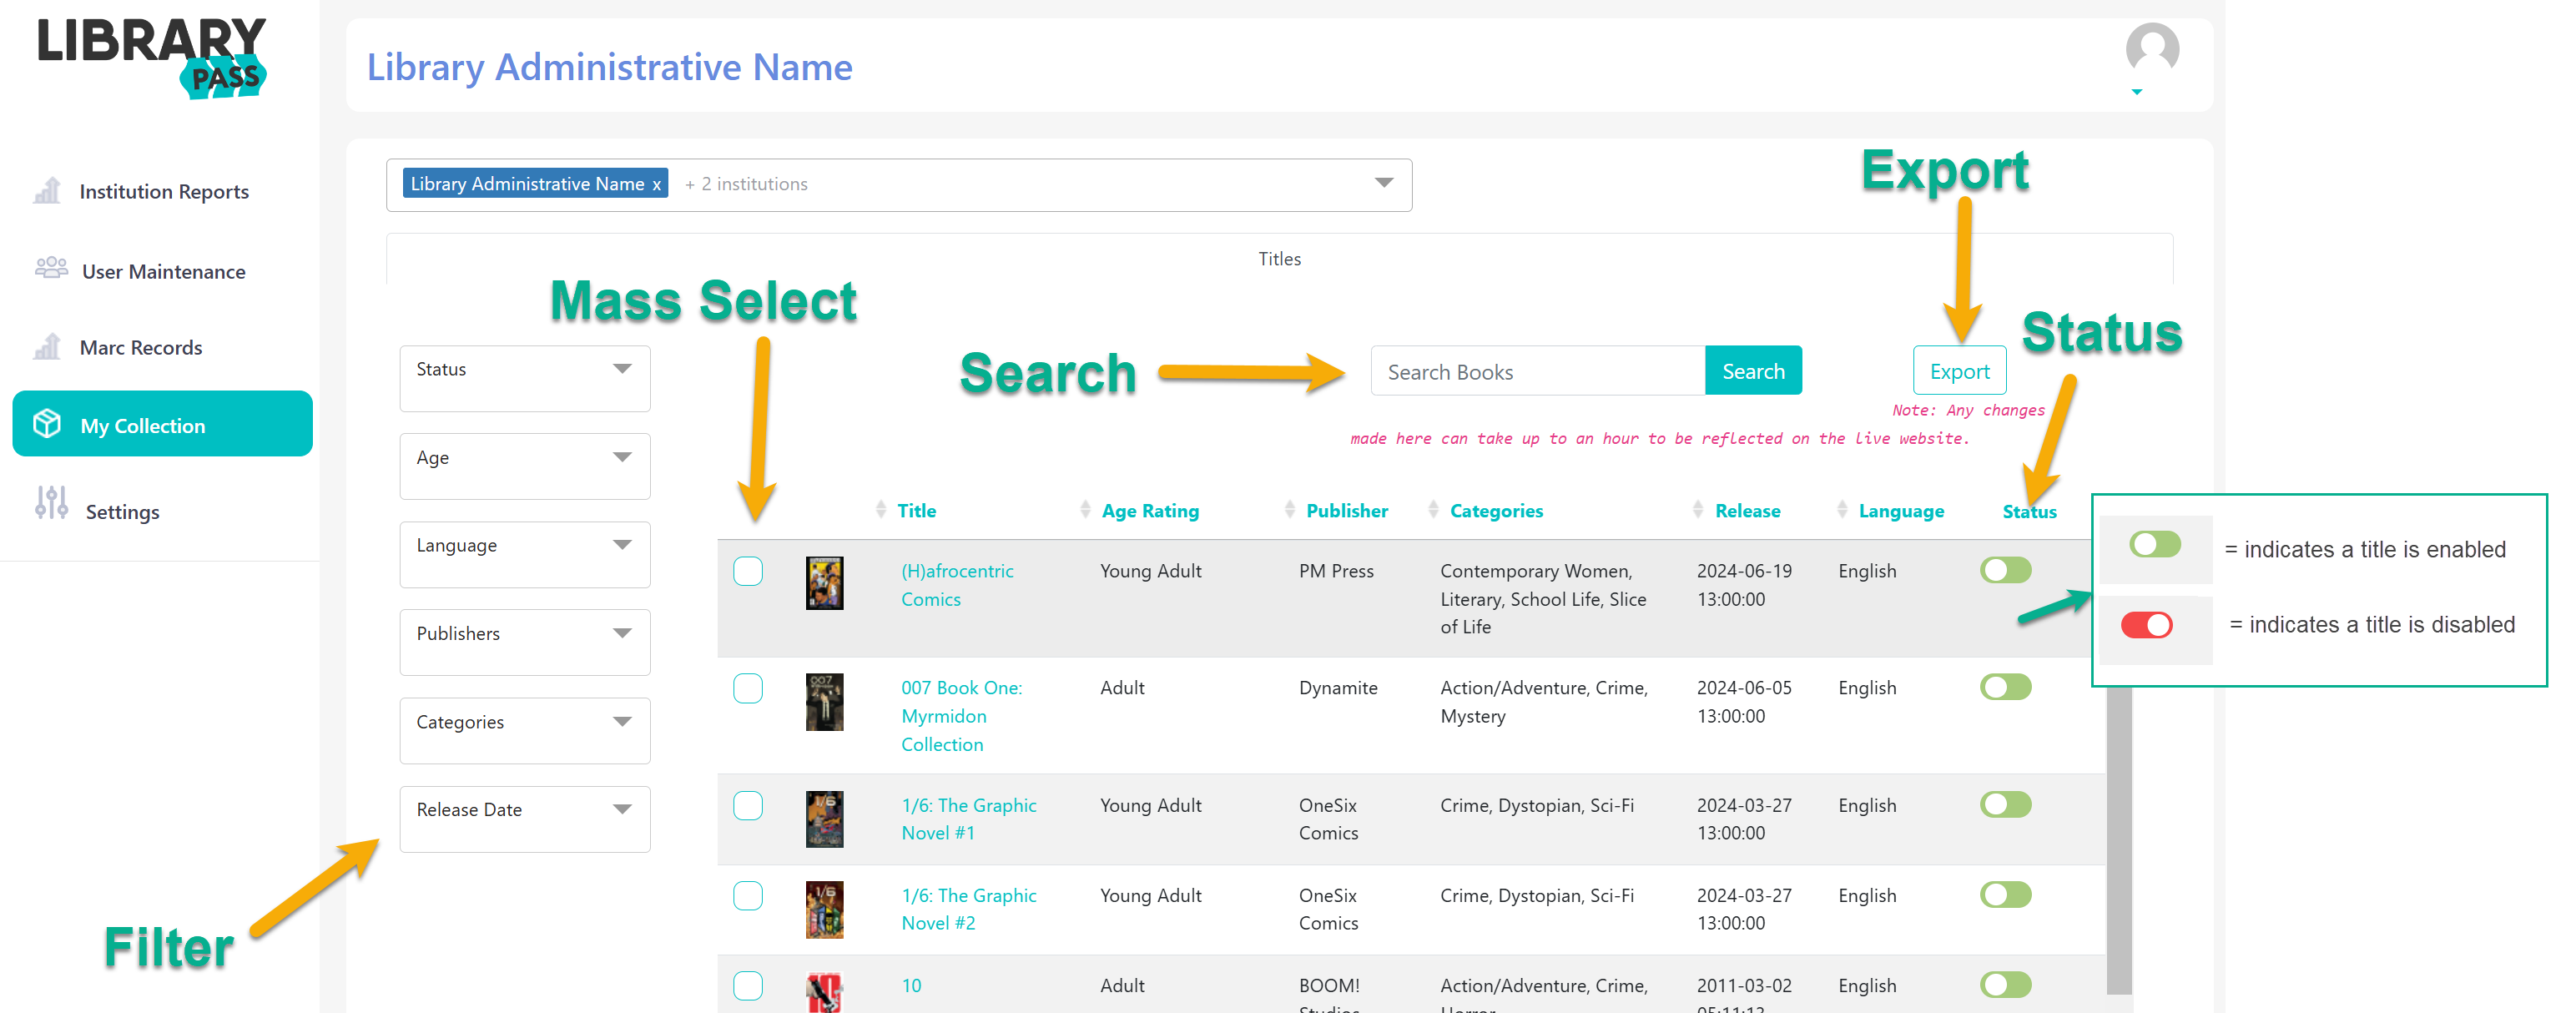Open the user avatar profile icon
2576x1013 pixels.
[2151, 48]
